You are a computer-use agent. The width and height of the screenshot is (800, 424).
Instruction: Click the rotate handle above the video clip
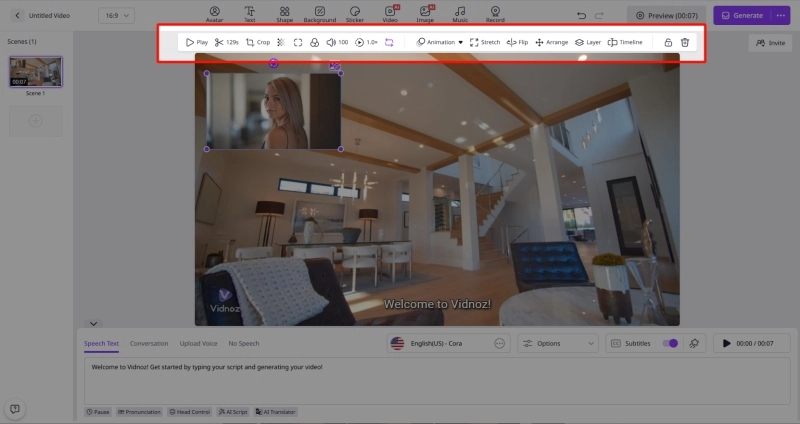click(x=273, y=63)
